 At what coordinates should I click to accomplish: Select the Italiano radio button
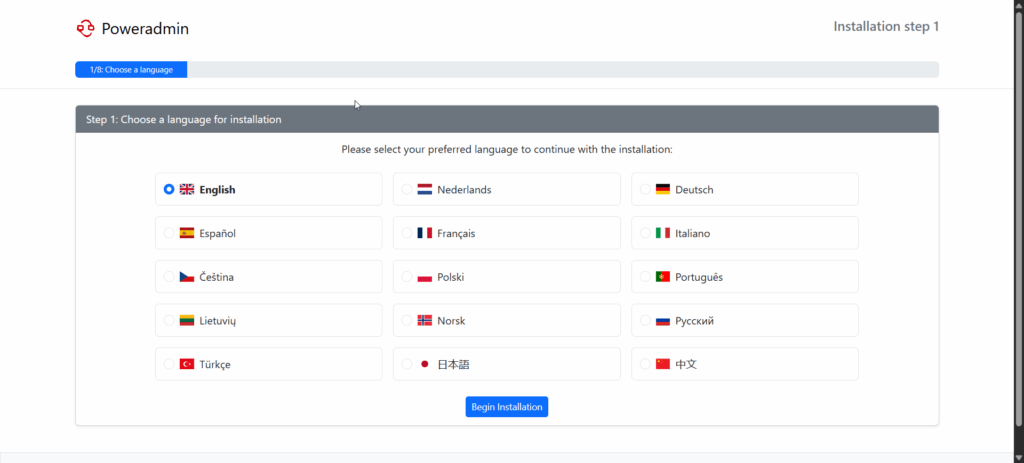(x=645, y=233)
